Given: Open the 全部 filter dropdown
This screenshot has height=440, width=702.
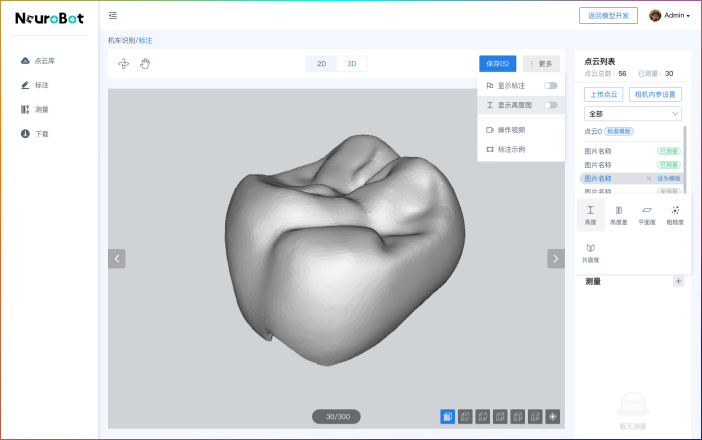Looking at the screenshot, I should tap(632, 114).
